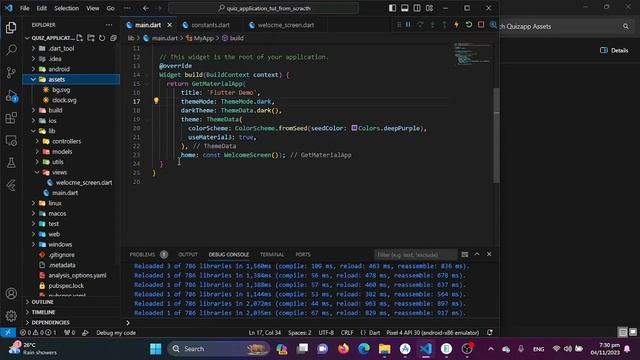Click Ln 17, Col 34 status item
This screenshot has height=360, width=640.
[x=264, y=333]
